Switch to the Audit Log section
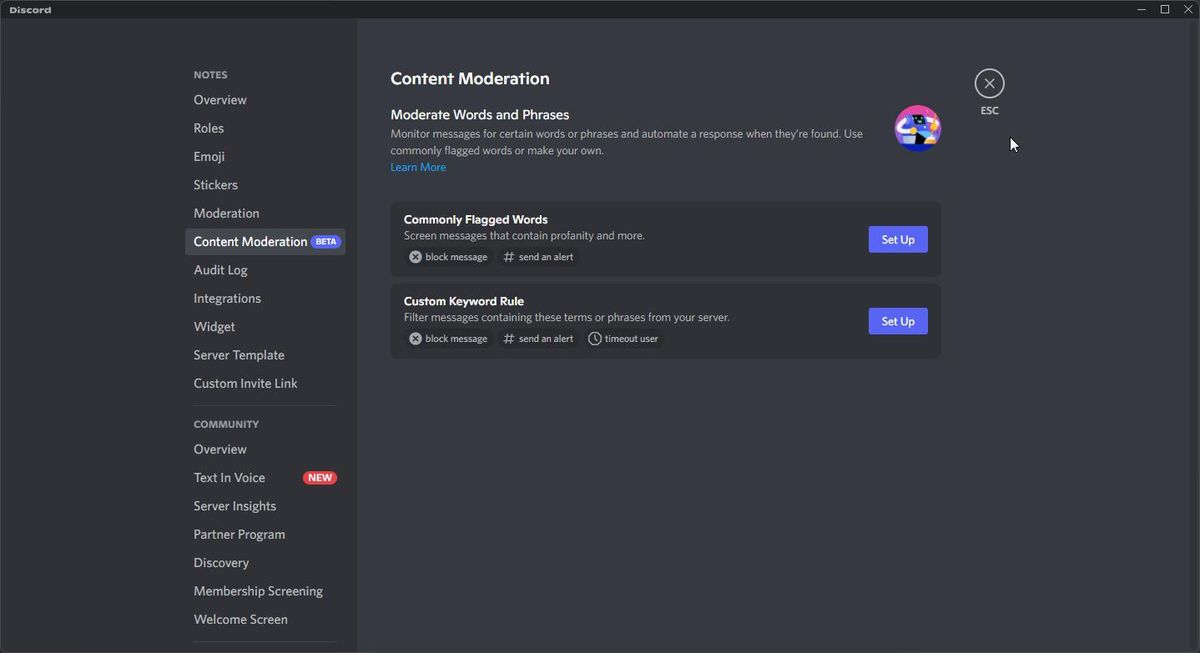Viewport: 1200px width, 653px height. point(220,269)
